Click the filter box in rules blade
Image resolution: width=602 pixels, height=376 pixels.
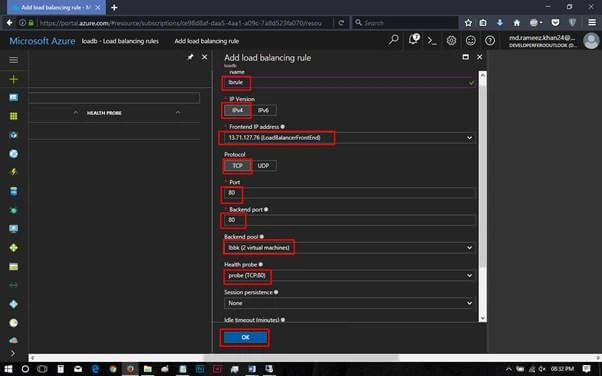tap(114, 98)
